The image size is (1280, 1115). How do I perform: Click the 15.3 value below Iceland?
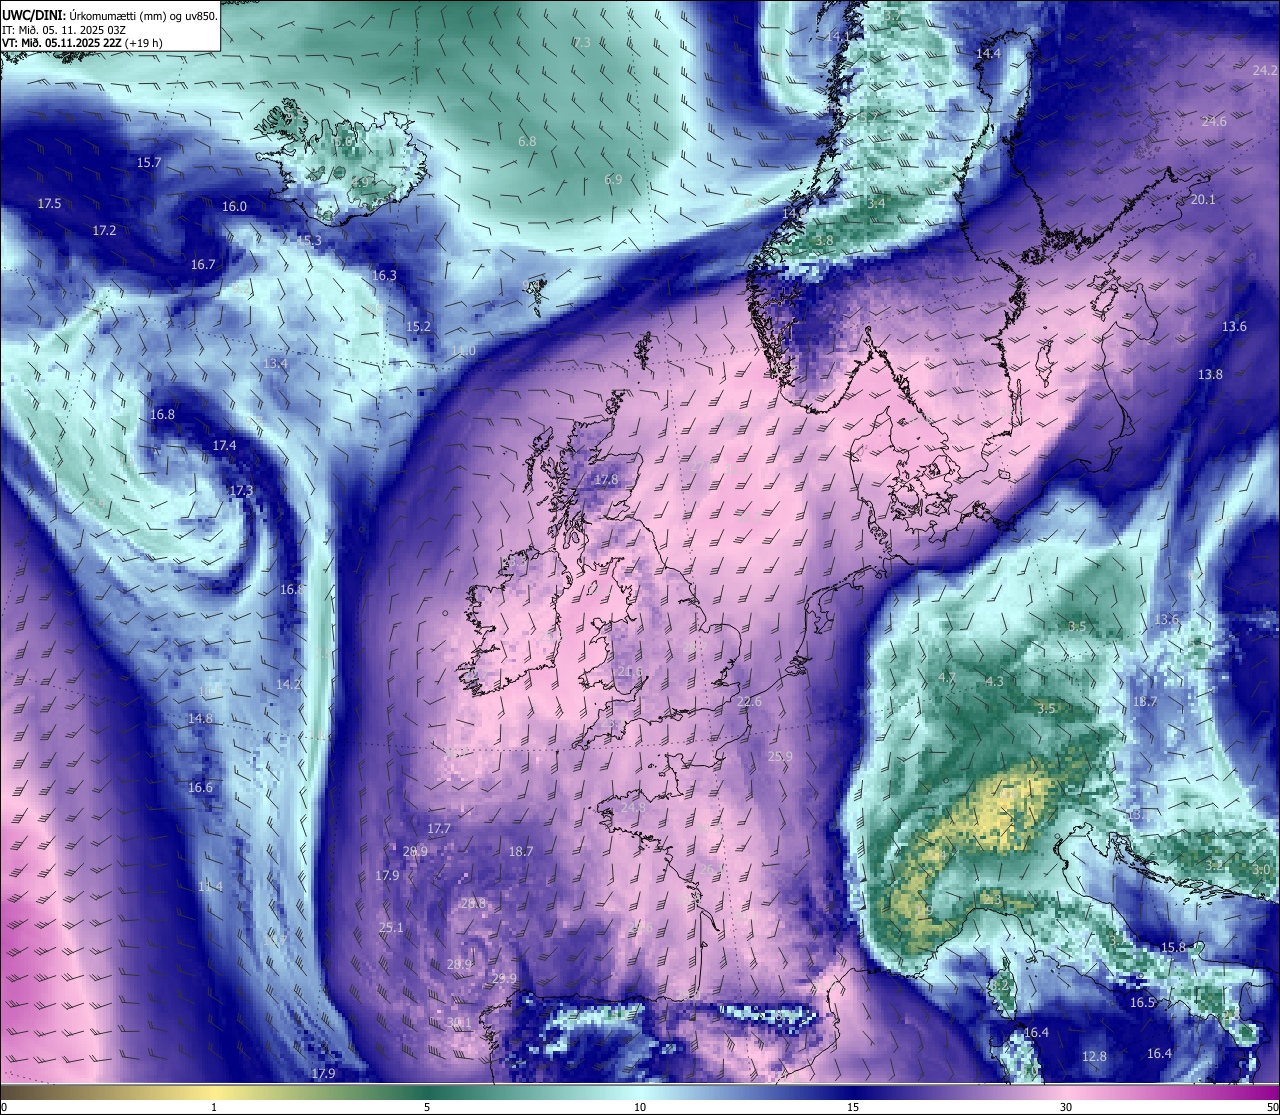click(x=309, y=240)
